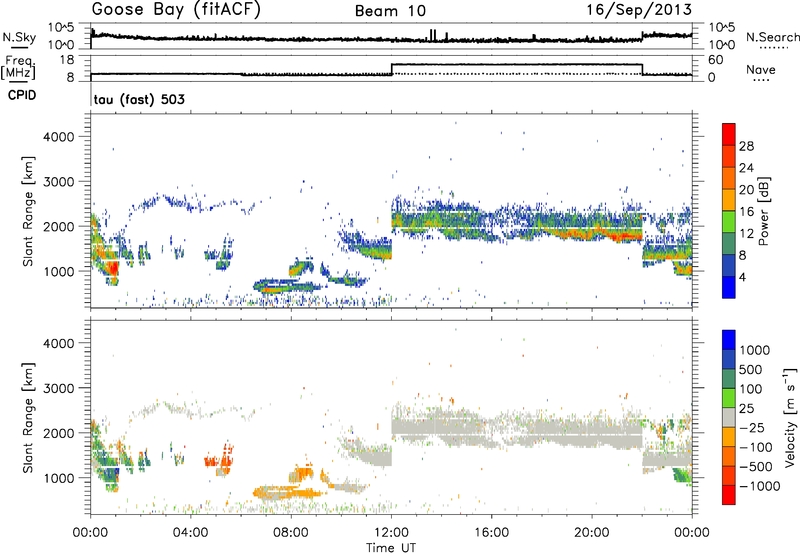Click the "-500" value on velocity color bar
The height and width of the screenshot is (554, 800).
pos(755,467)
